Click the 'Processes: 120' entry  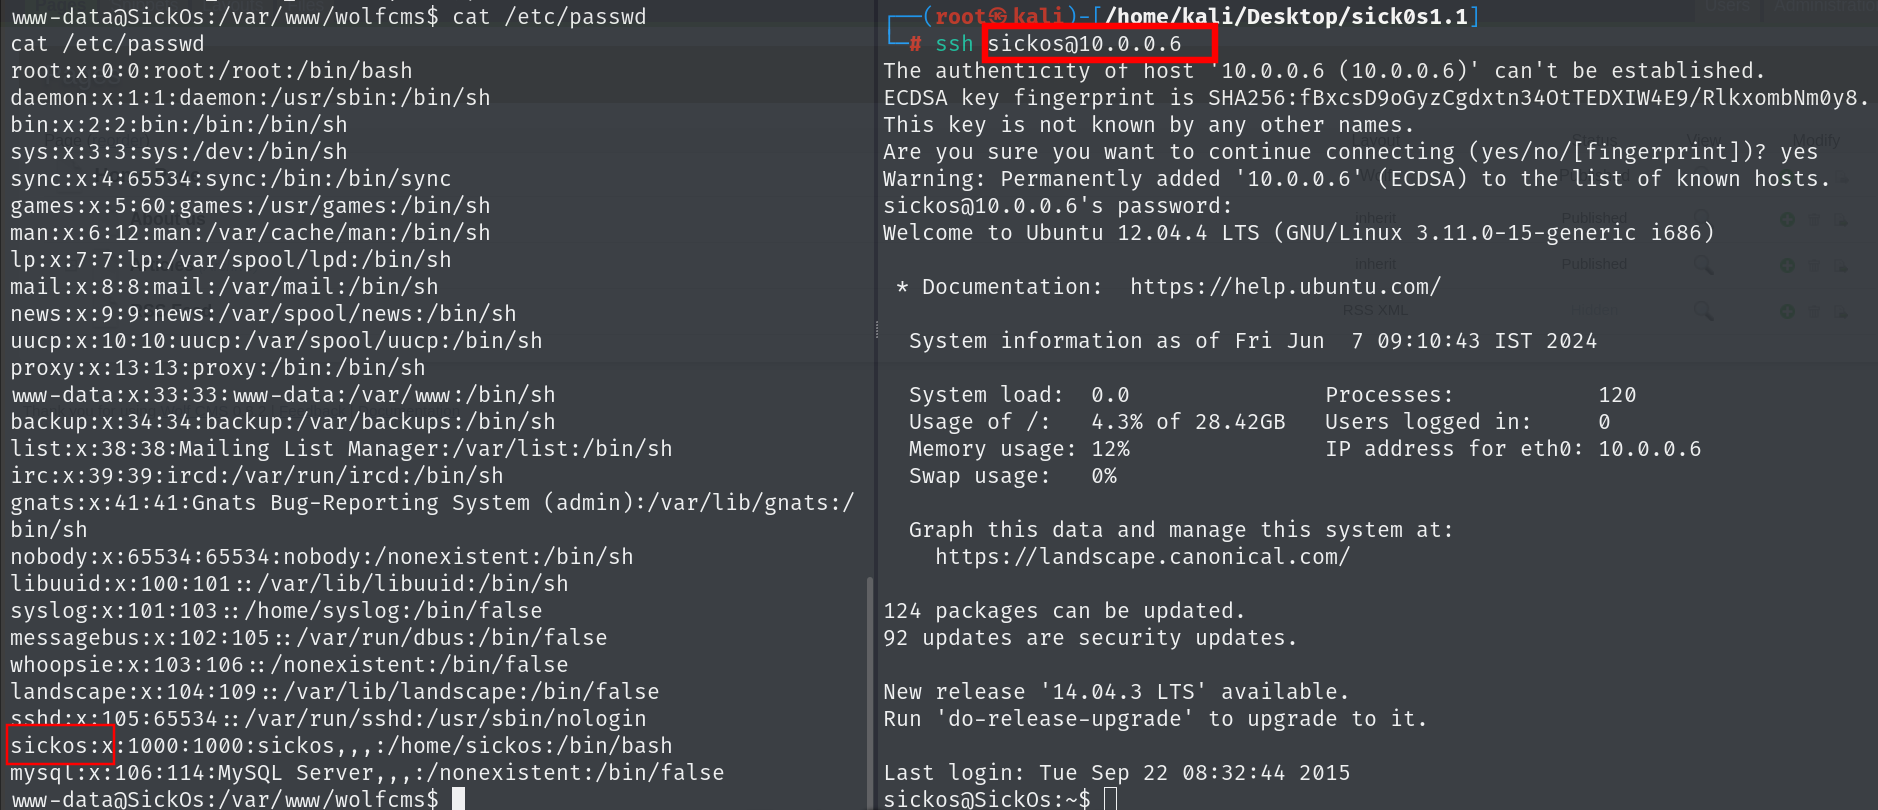[1481, 395]
